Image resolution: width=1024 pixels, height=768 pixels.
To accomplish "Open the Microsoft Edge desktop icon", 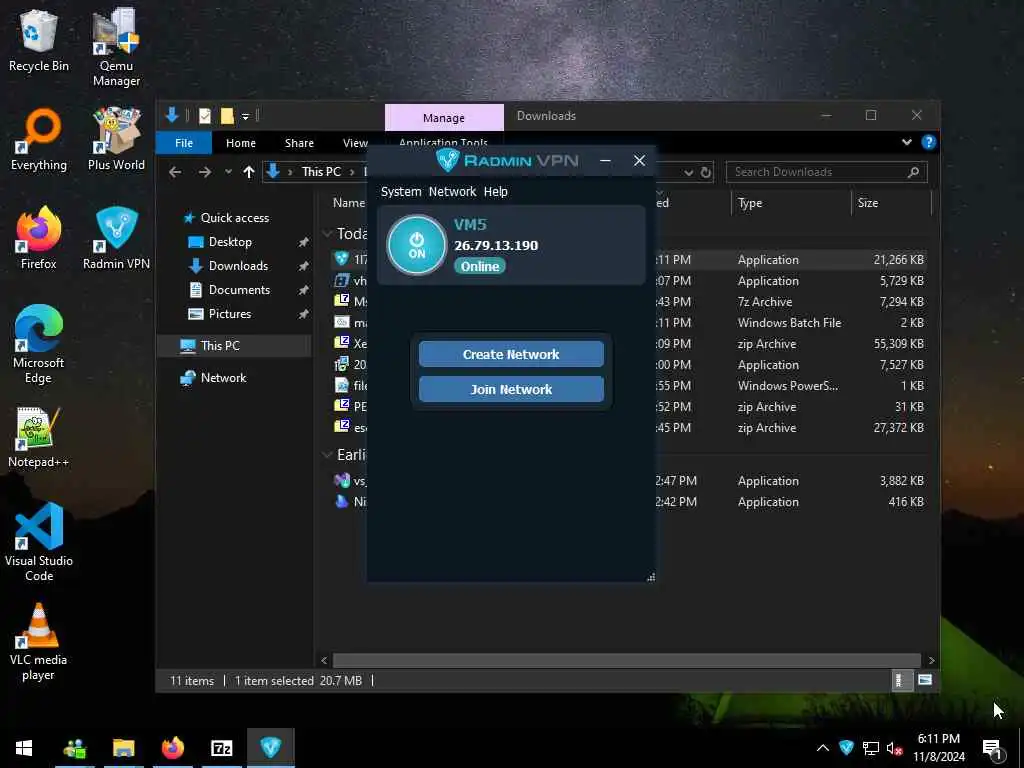I will 39,344.
